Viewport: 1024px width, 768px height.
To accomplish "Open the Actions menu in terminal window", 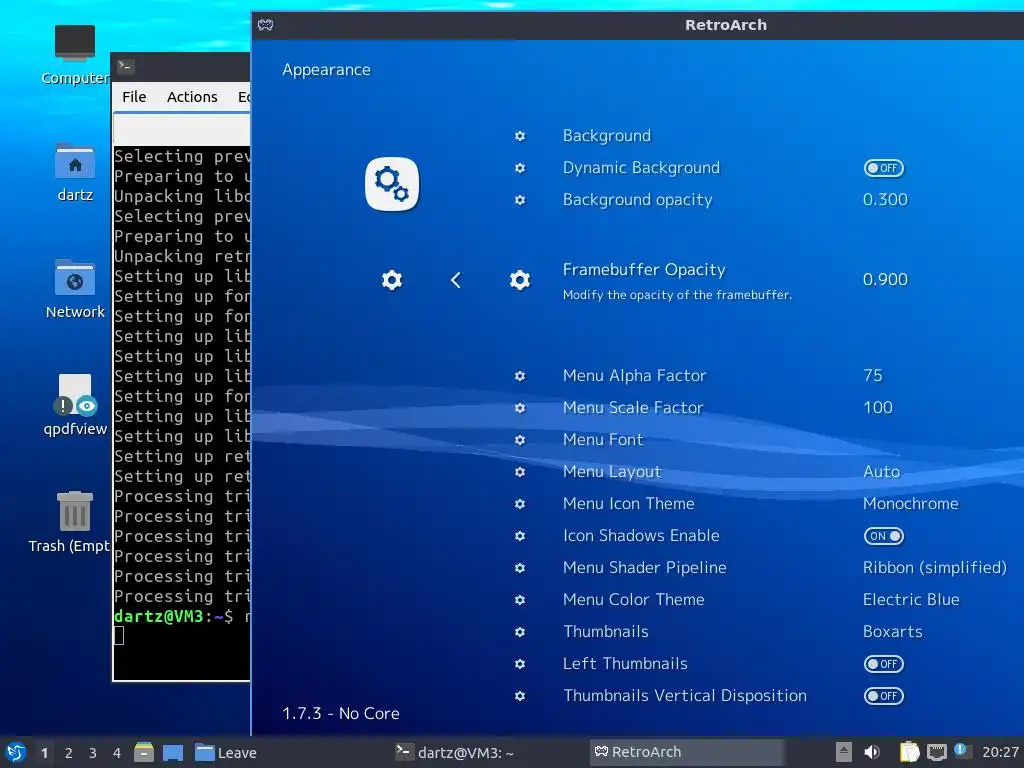I will tap(192, 97).
